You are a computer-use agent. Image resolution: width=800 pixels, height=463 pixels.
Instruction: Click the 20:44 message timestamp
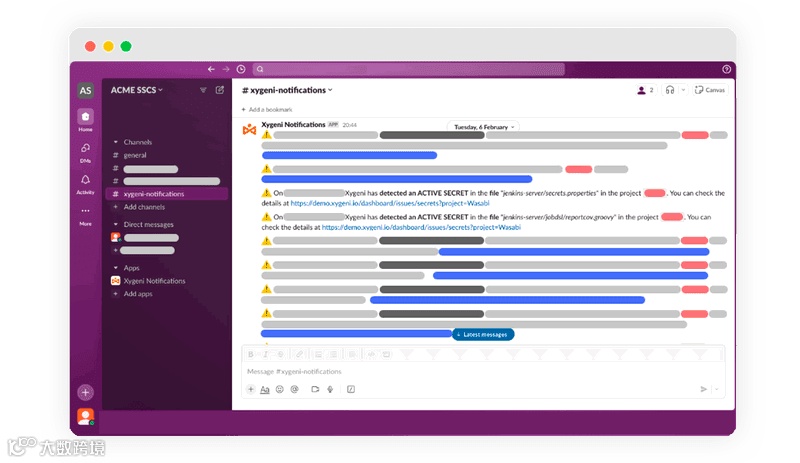point(349,125)
